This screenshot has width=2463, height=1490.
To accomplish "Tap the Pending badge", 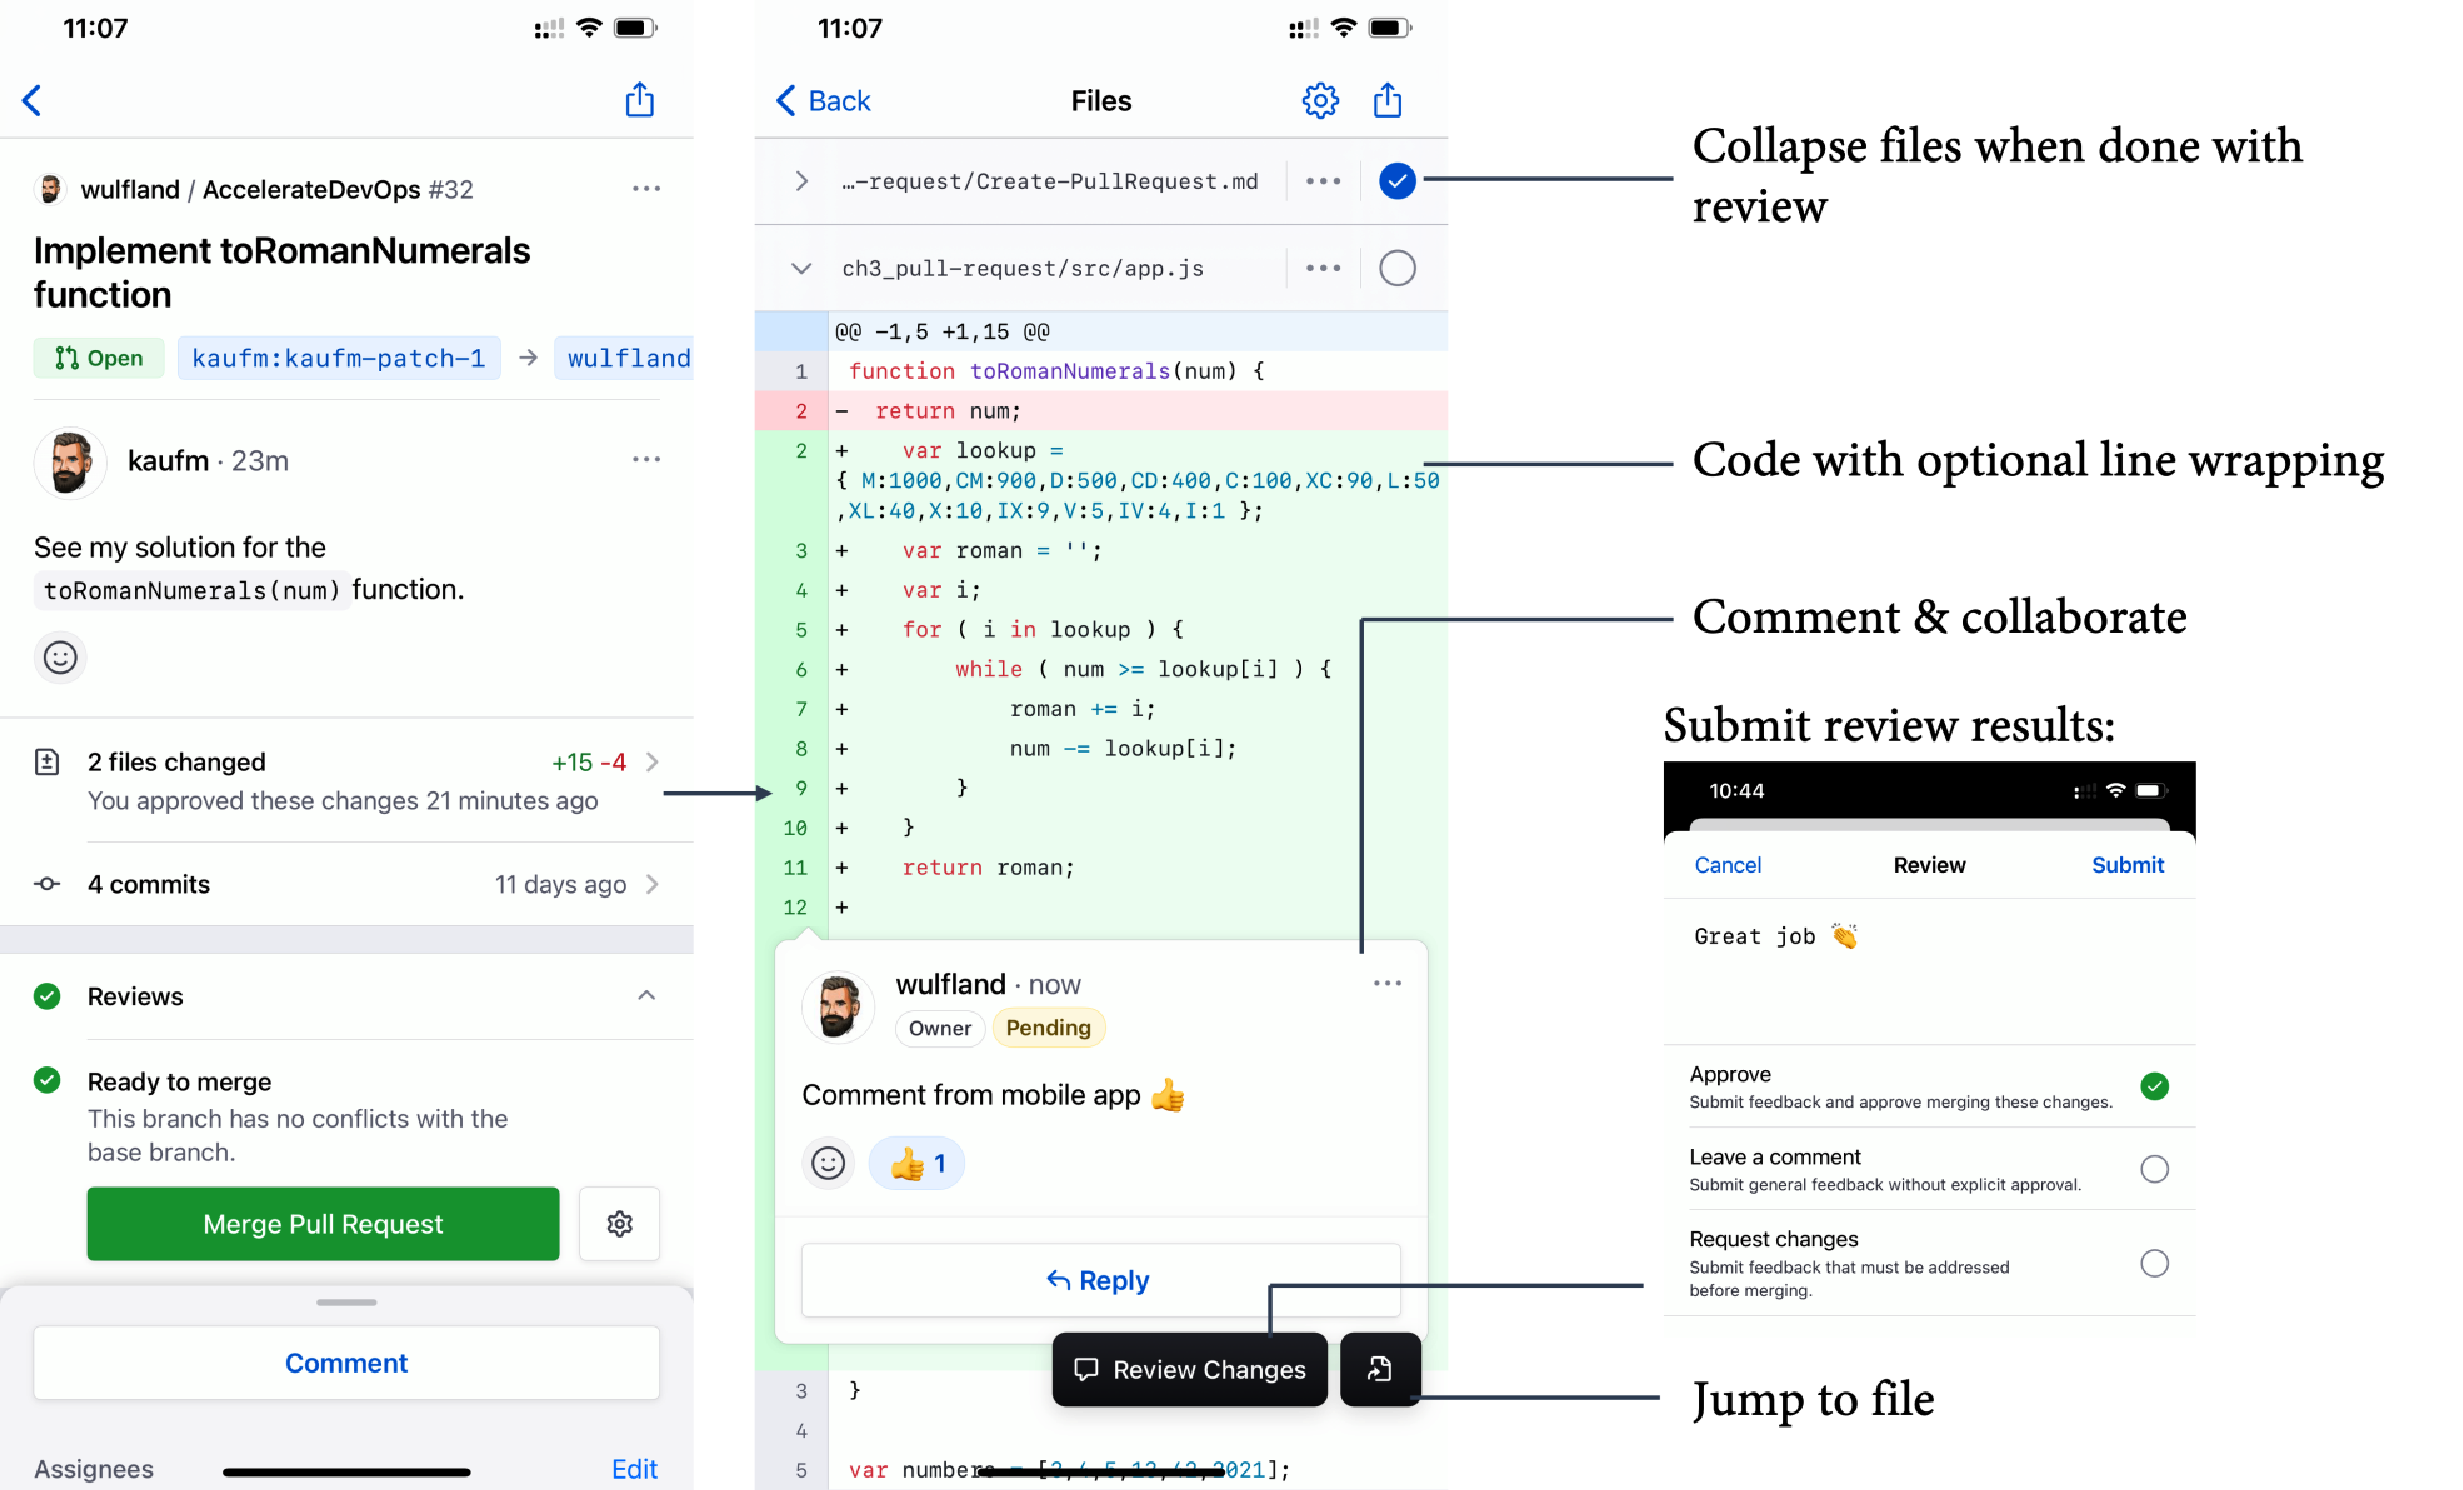I will [x=1048, y=1028].
